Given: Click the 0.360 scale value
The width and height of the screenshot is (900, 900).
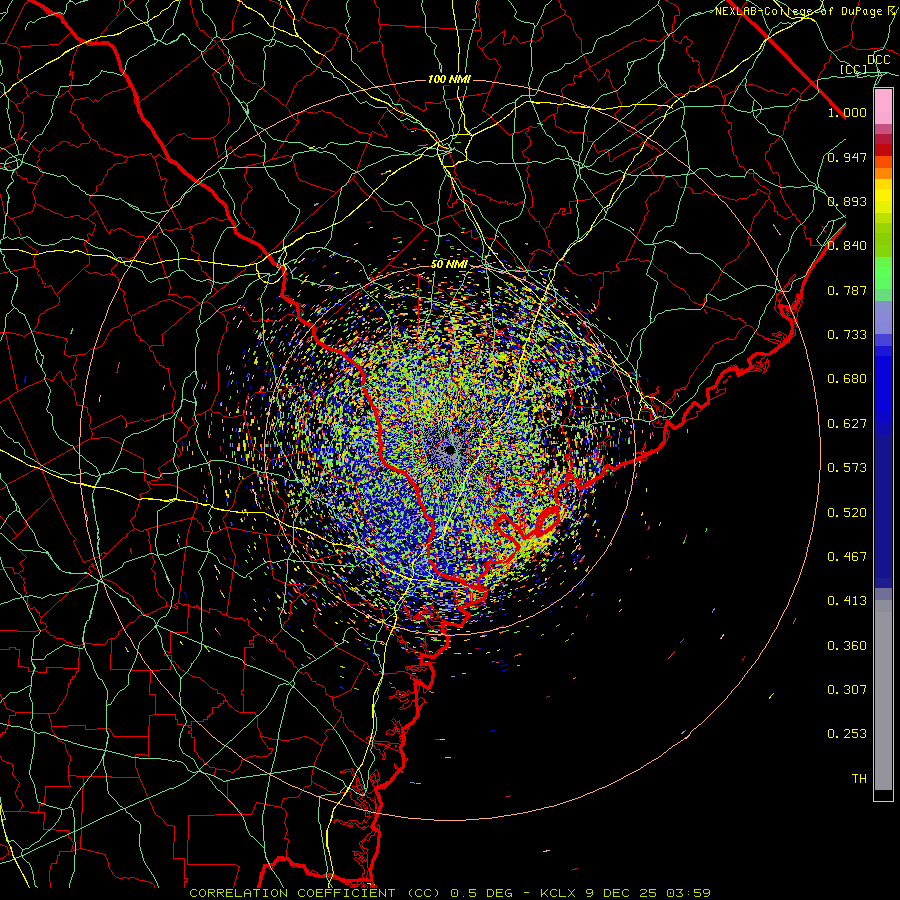Looking at the screenshot, I should tap(847, 646).
